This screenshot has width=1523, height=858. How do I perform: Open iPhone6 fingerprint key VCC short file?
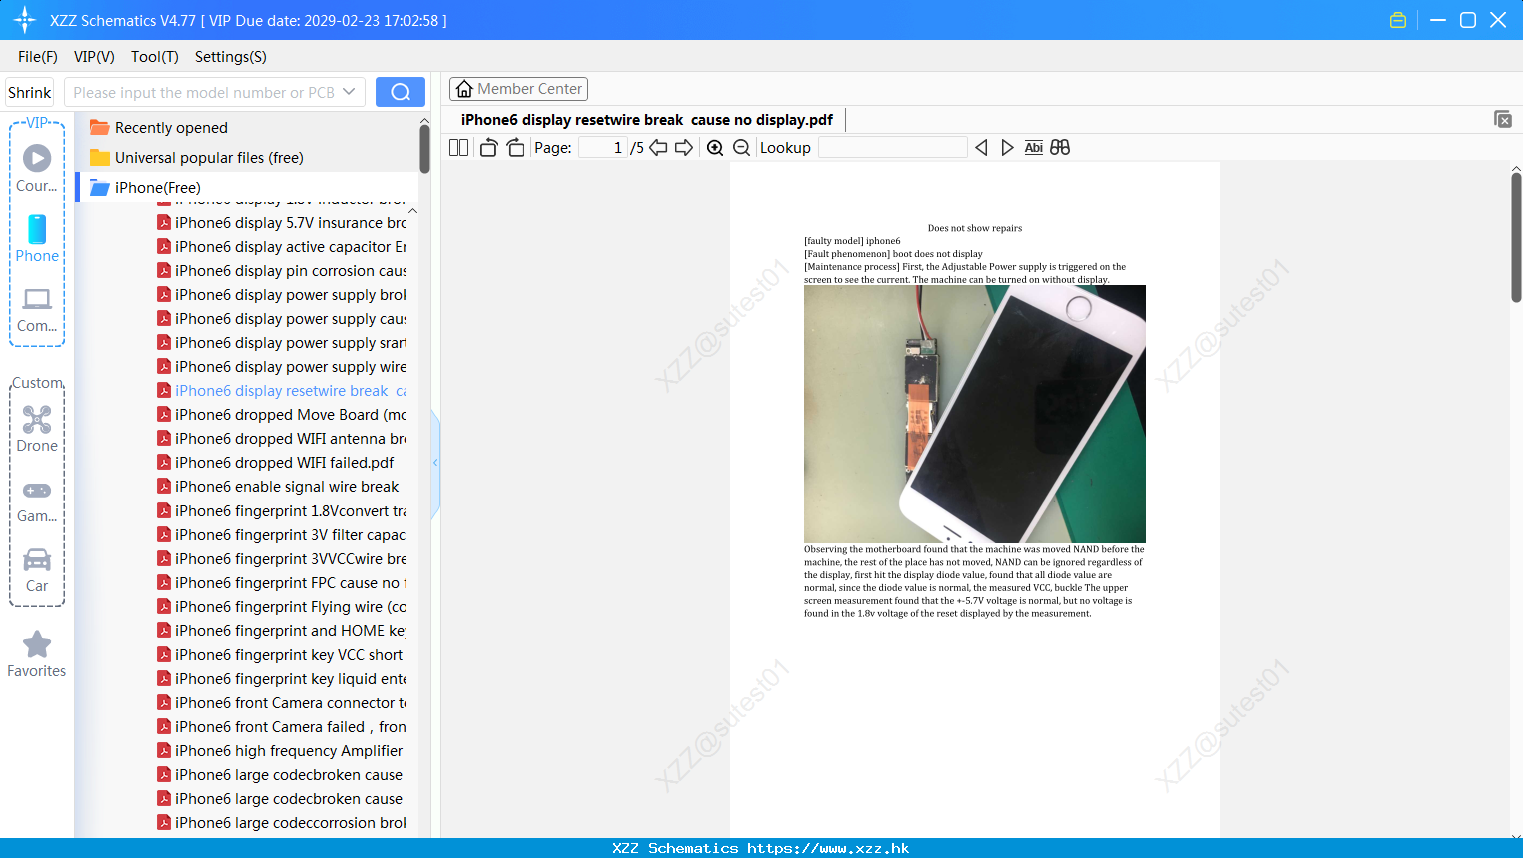click(280, 655)
